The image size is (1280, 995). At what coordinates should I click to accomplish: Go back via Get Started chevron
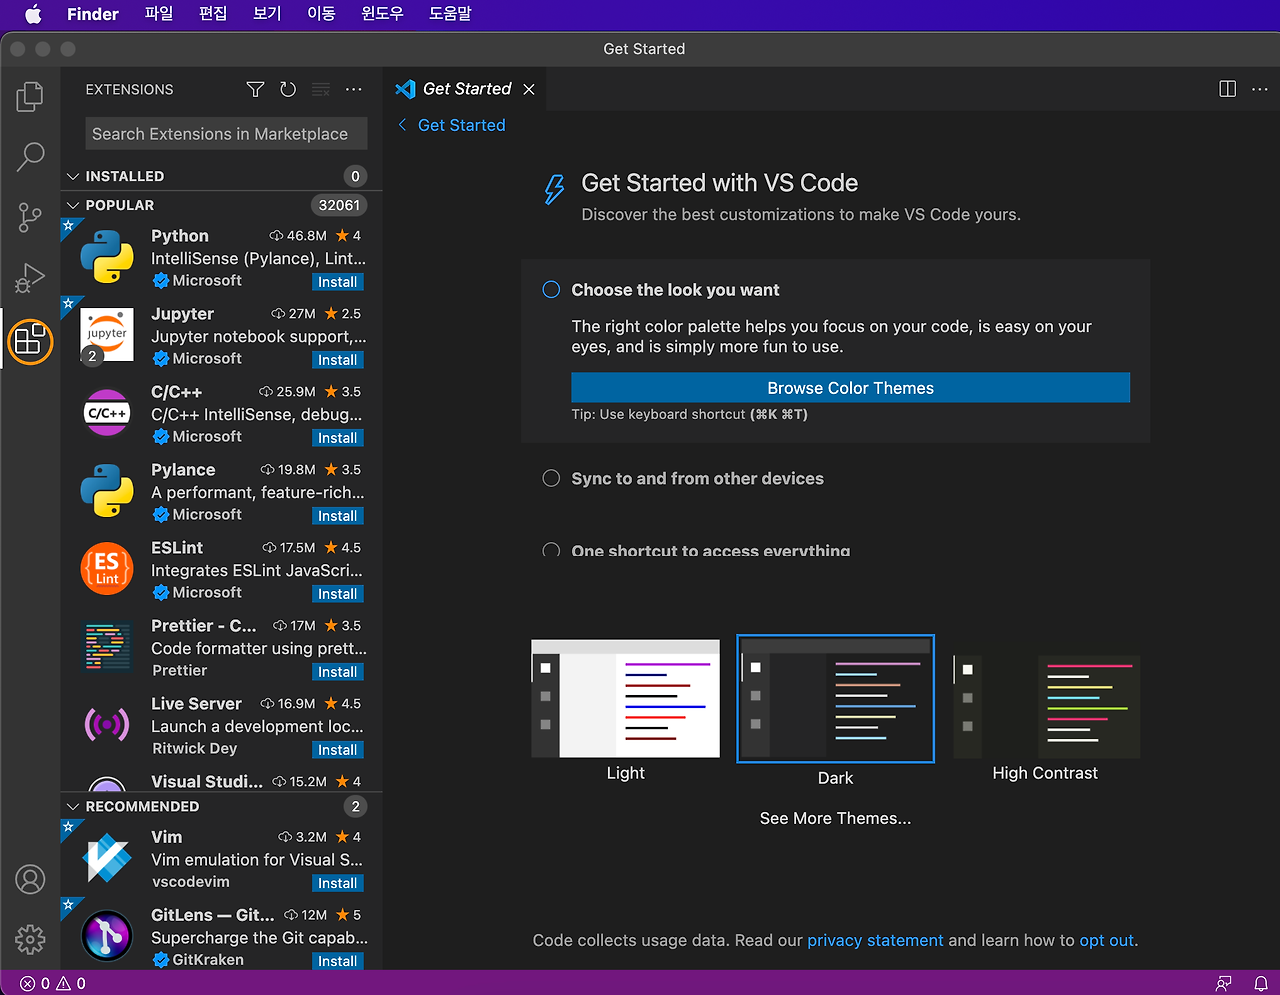tap(402, 125)
